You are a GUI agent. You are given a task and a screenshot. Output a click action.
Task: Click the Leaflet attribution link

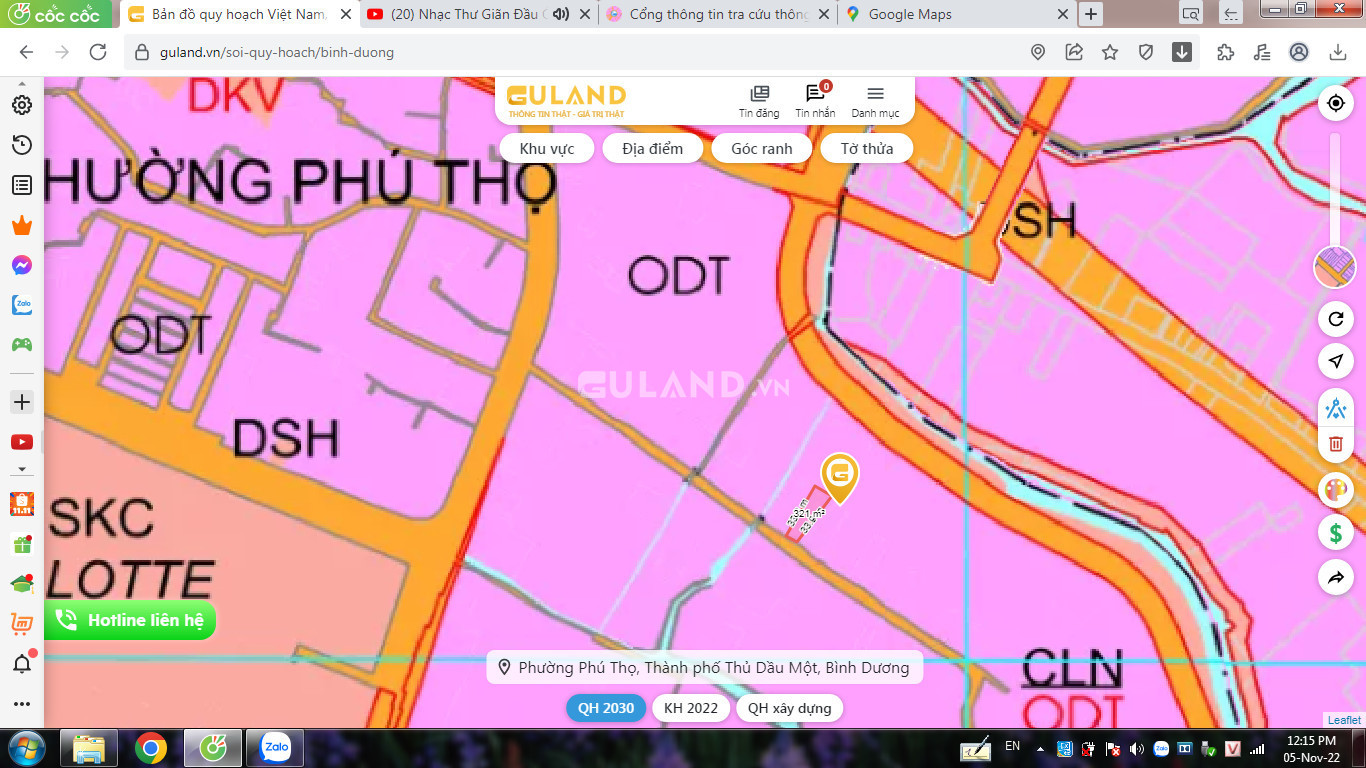point(1344,720)
